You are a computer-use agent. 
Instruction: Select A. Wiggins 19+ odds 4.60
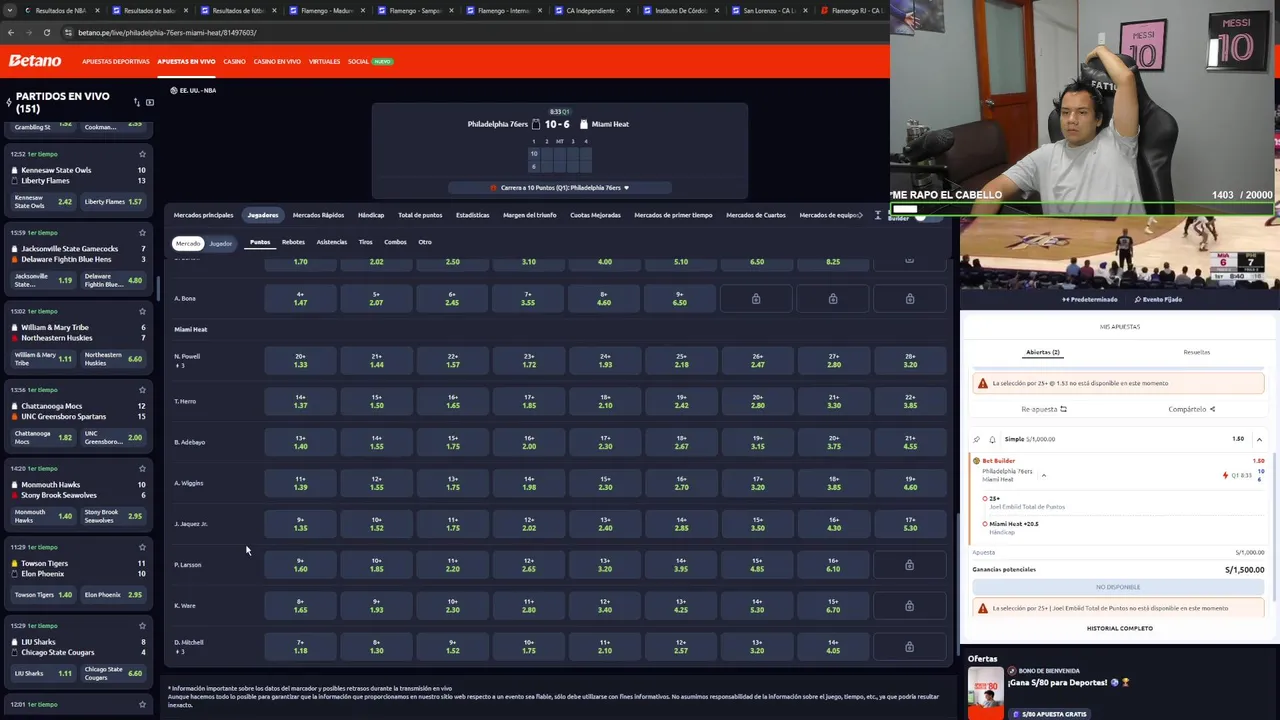pyautogui.click(x=909, y=483)
